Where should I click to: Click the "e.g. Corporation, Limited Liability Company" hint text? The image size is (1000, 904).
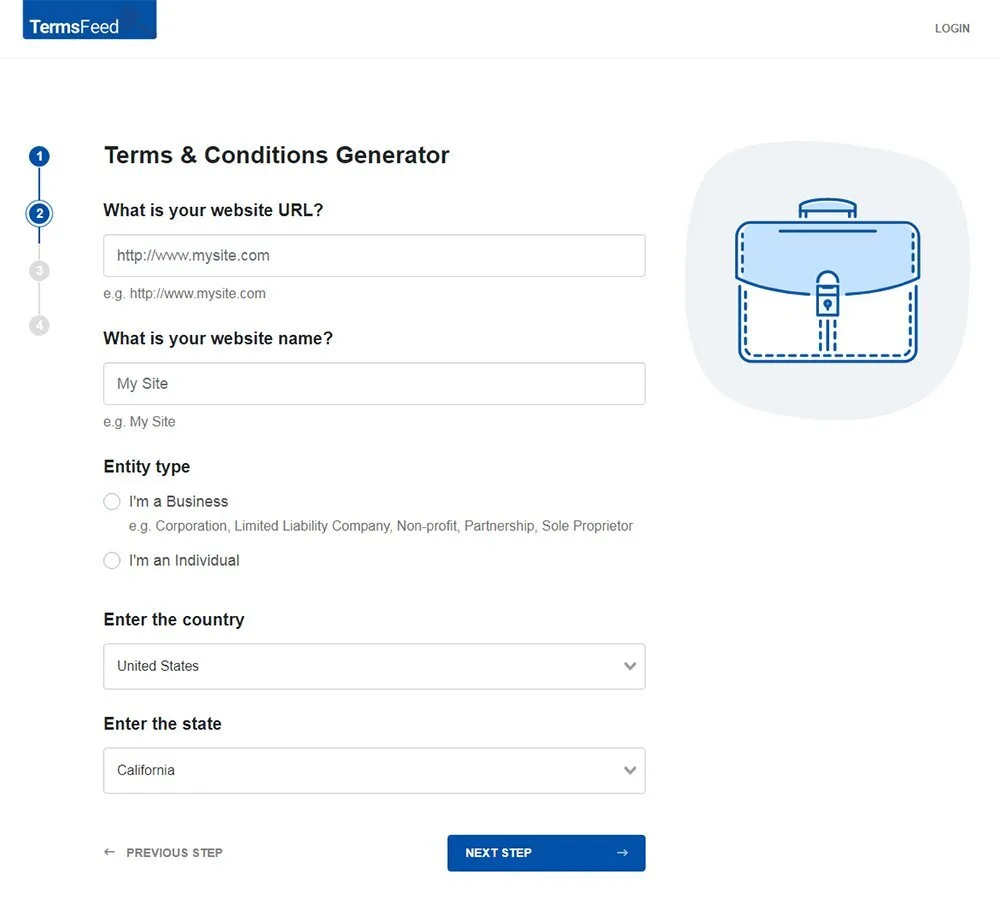tap(381, 526)
